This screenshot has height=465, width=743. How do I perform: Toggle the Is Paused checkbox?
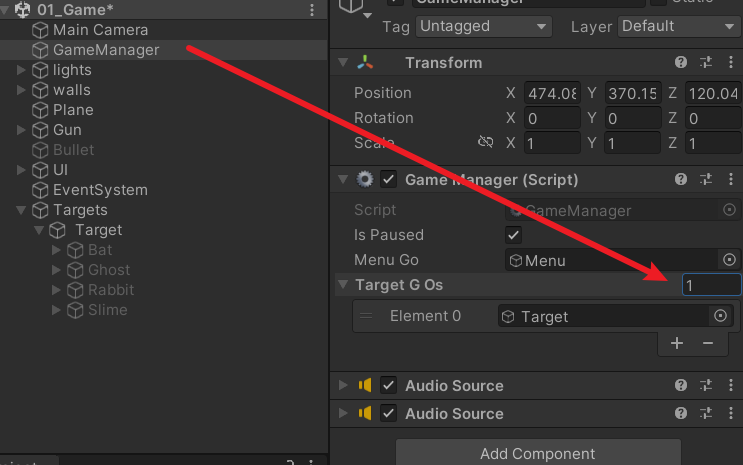pos(514,235)
